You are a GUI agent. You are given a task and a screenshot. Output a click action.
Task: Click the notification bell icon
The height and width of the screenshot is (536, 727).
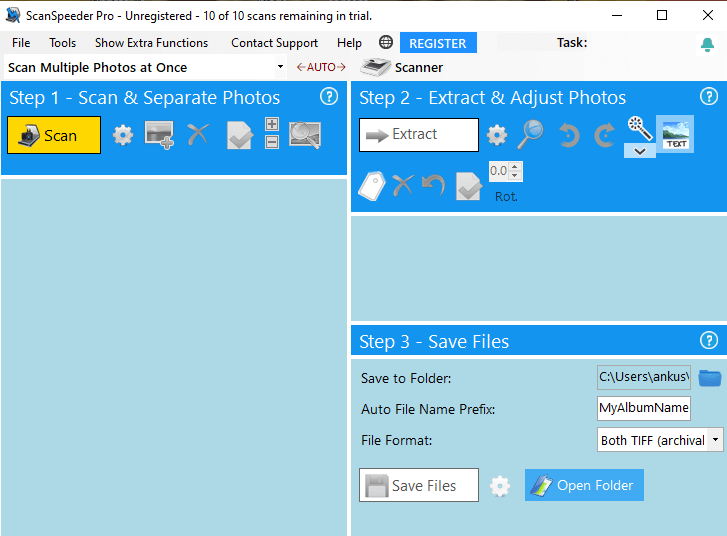pyautogui.click(x=707, y=45)
